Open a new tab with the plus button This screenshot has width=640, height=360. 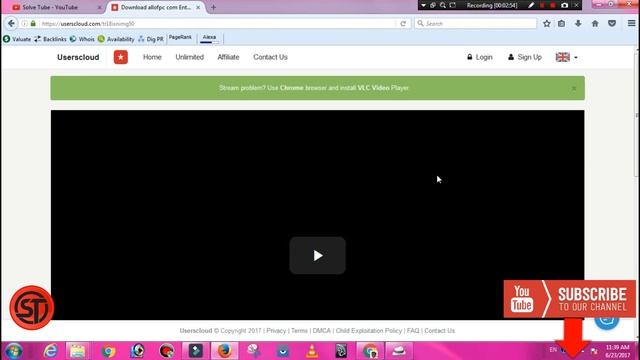click(213, 7)
